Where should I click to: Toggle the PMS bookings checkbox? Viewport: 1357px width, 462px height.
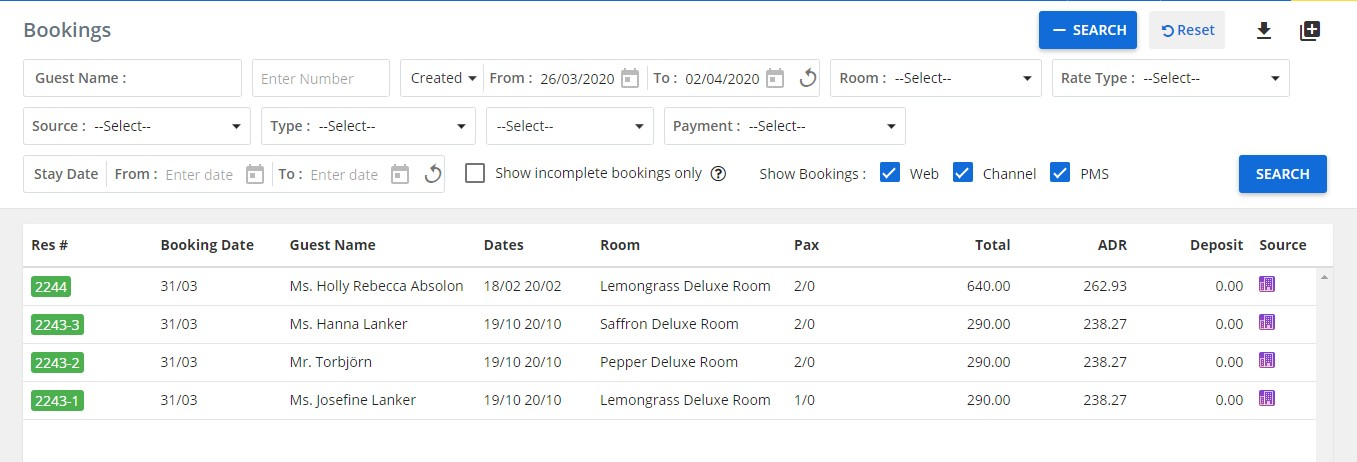1060,173
